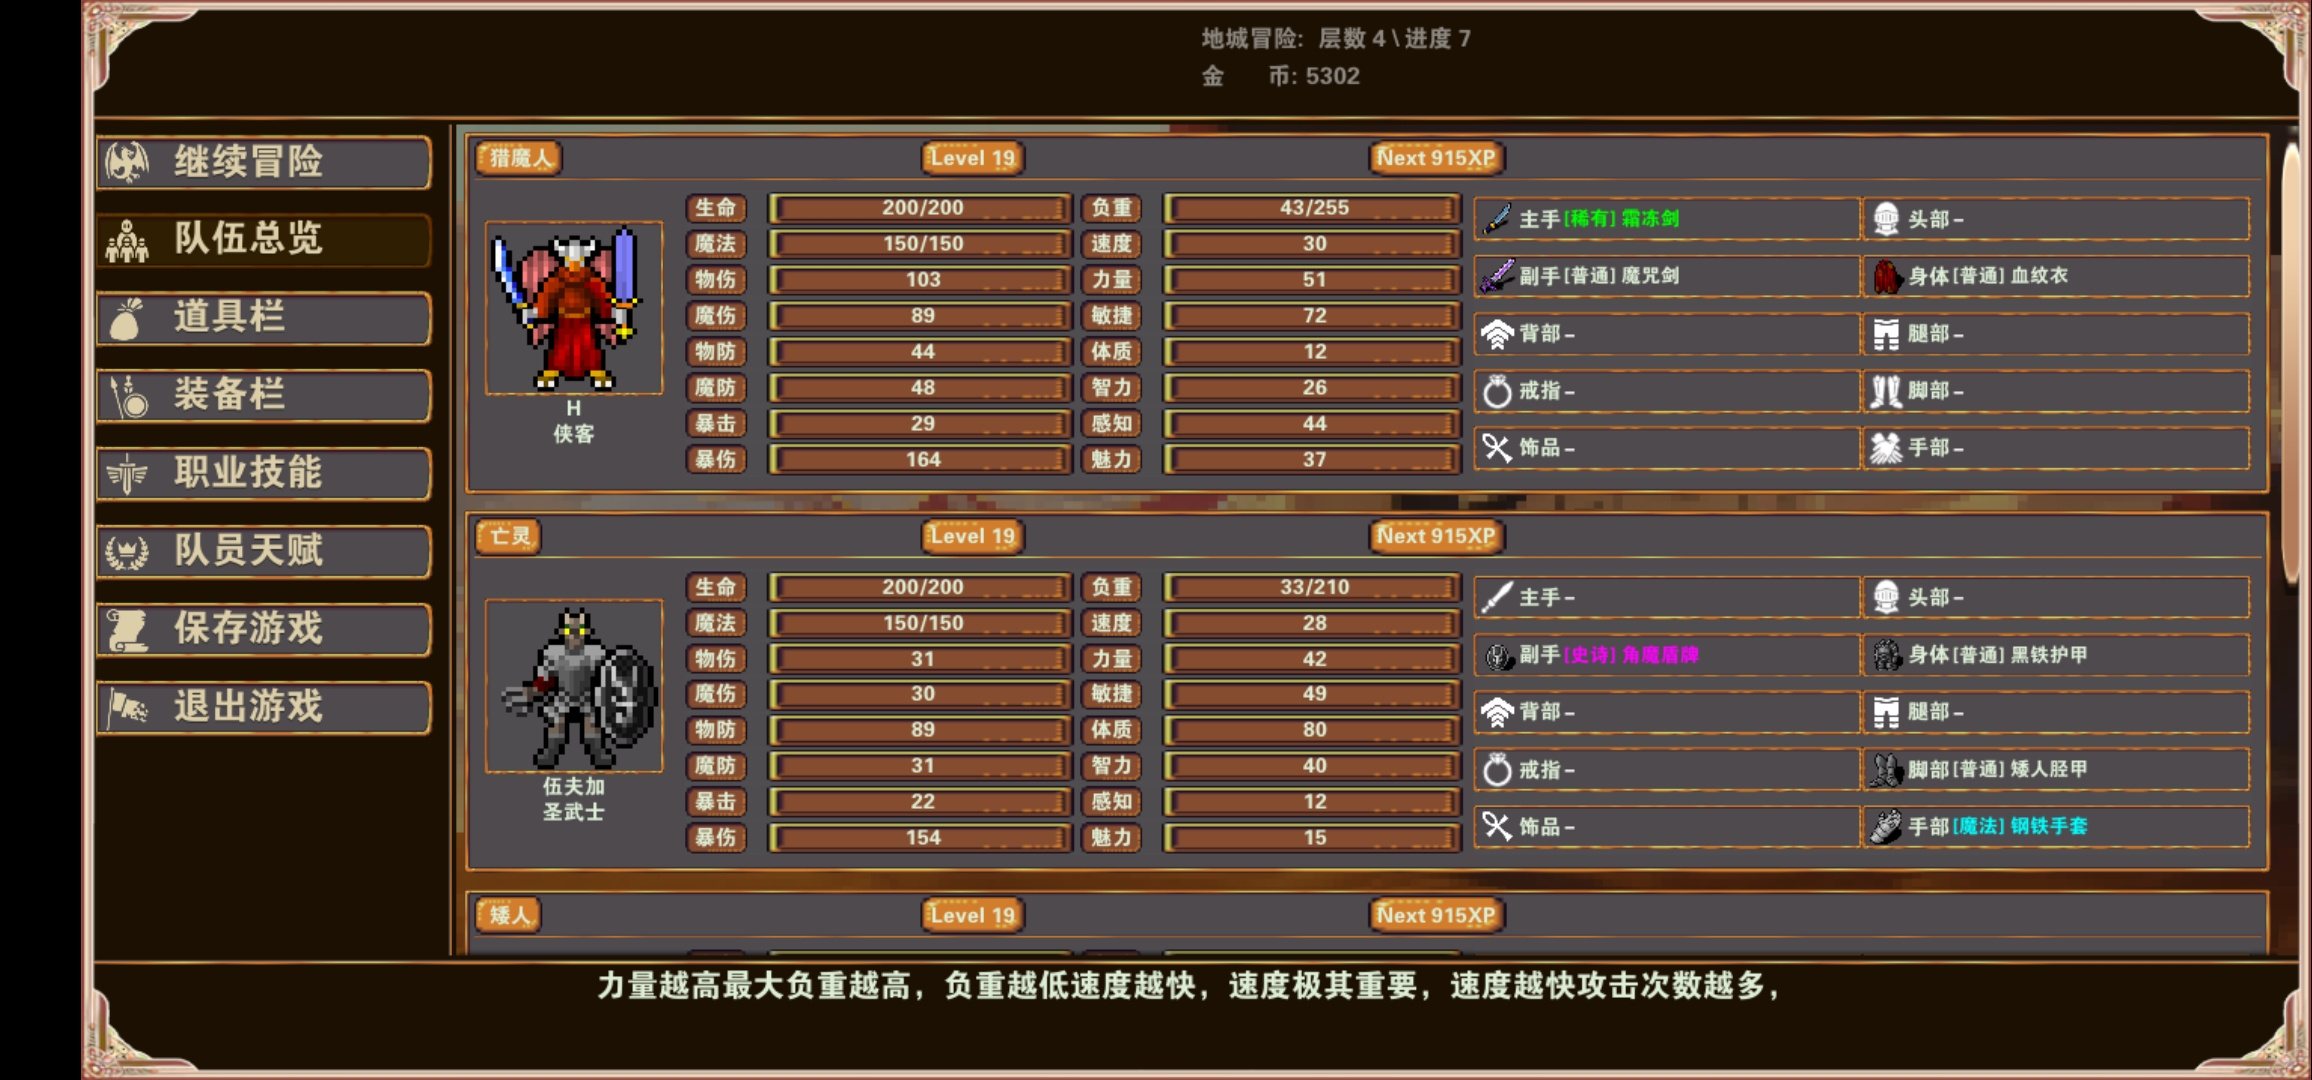Click 猎魔人 Level 19 badge
The width and height of the screenshot is (2312, 1080).
pyautogui.click(x=972, y=158)
